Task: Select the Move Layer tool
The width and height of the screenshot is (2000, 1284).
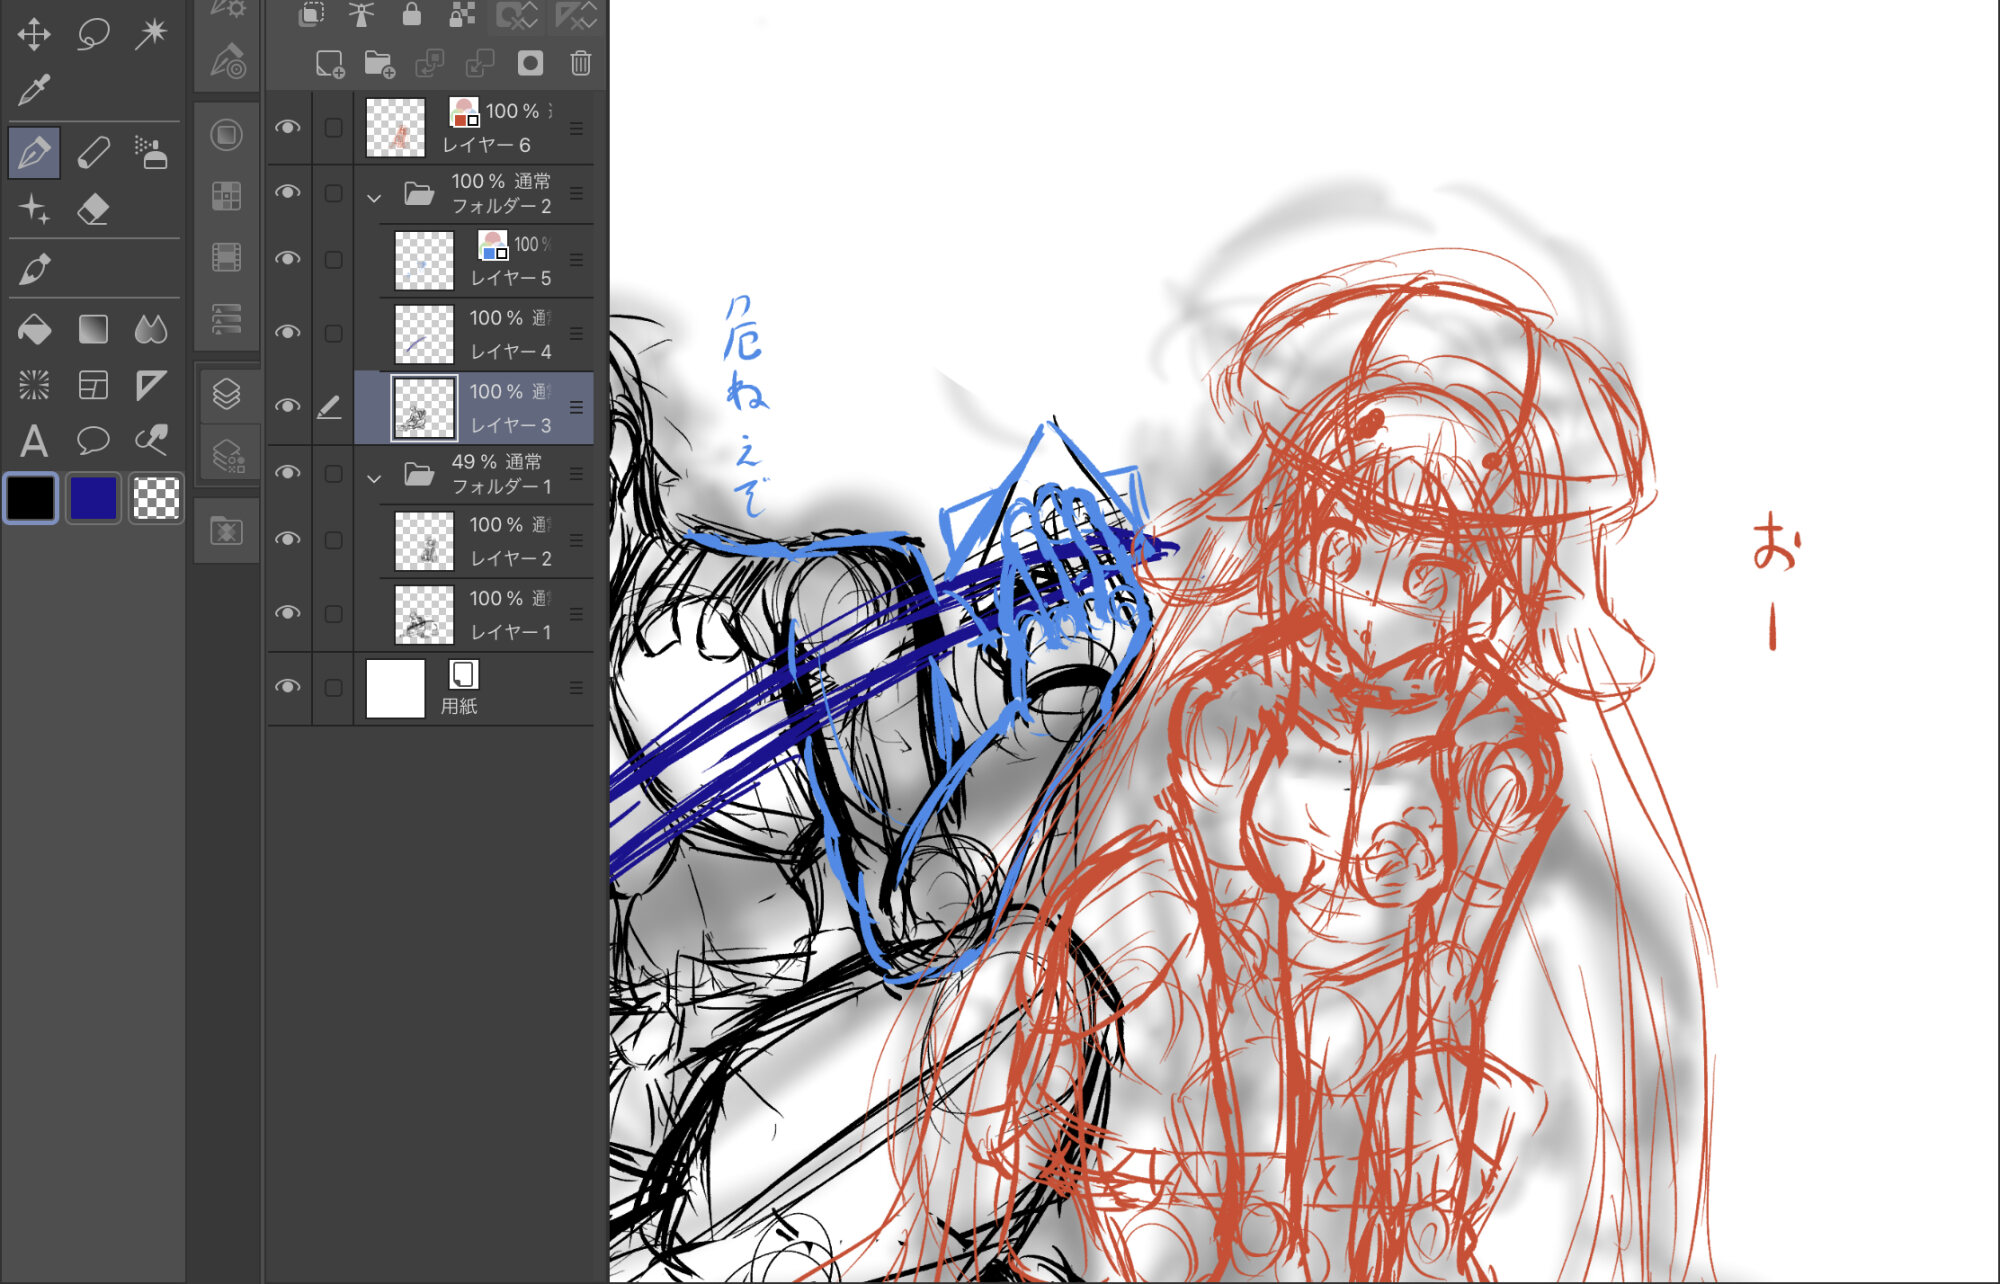Action: click(34, 34)
